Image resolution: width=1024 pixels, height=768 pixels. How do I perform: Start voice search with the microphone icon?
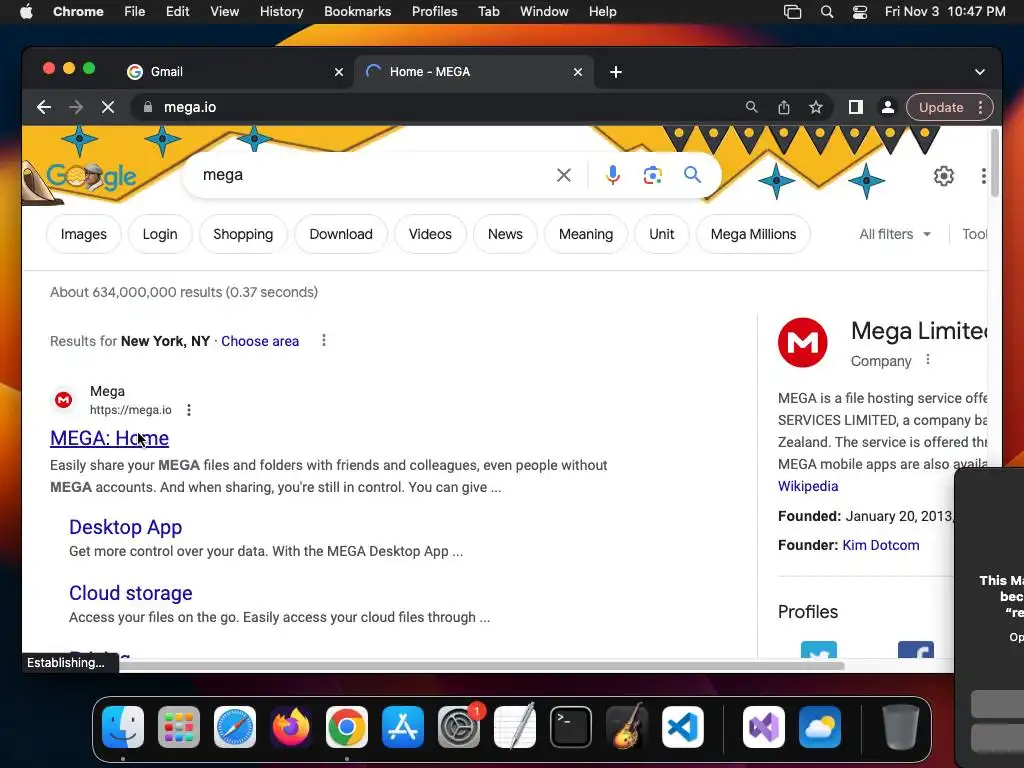[613, 175]
